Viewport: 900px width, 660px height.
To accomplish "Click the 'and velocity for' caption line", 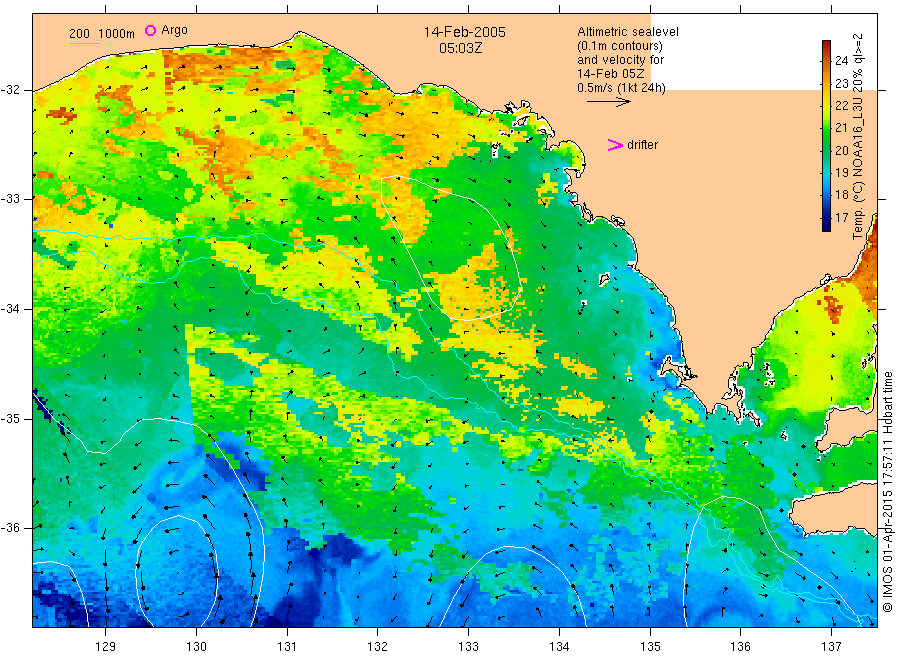I will pyautogui.click(x=620, y=60).
